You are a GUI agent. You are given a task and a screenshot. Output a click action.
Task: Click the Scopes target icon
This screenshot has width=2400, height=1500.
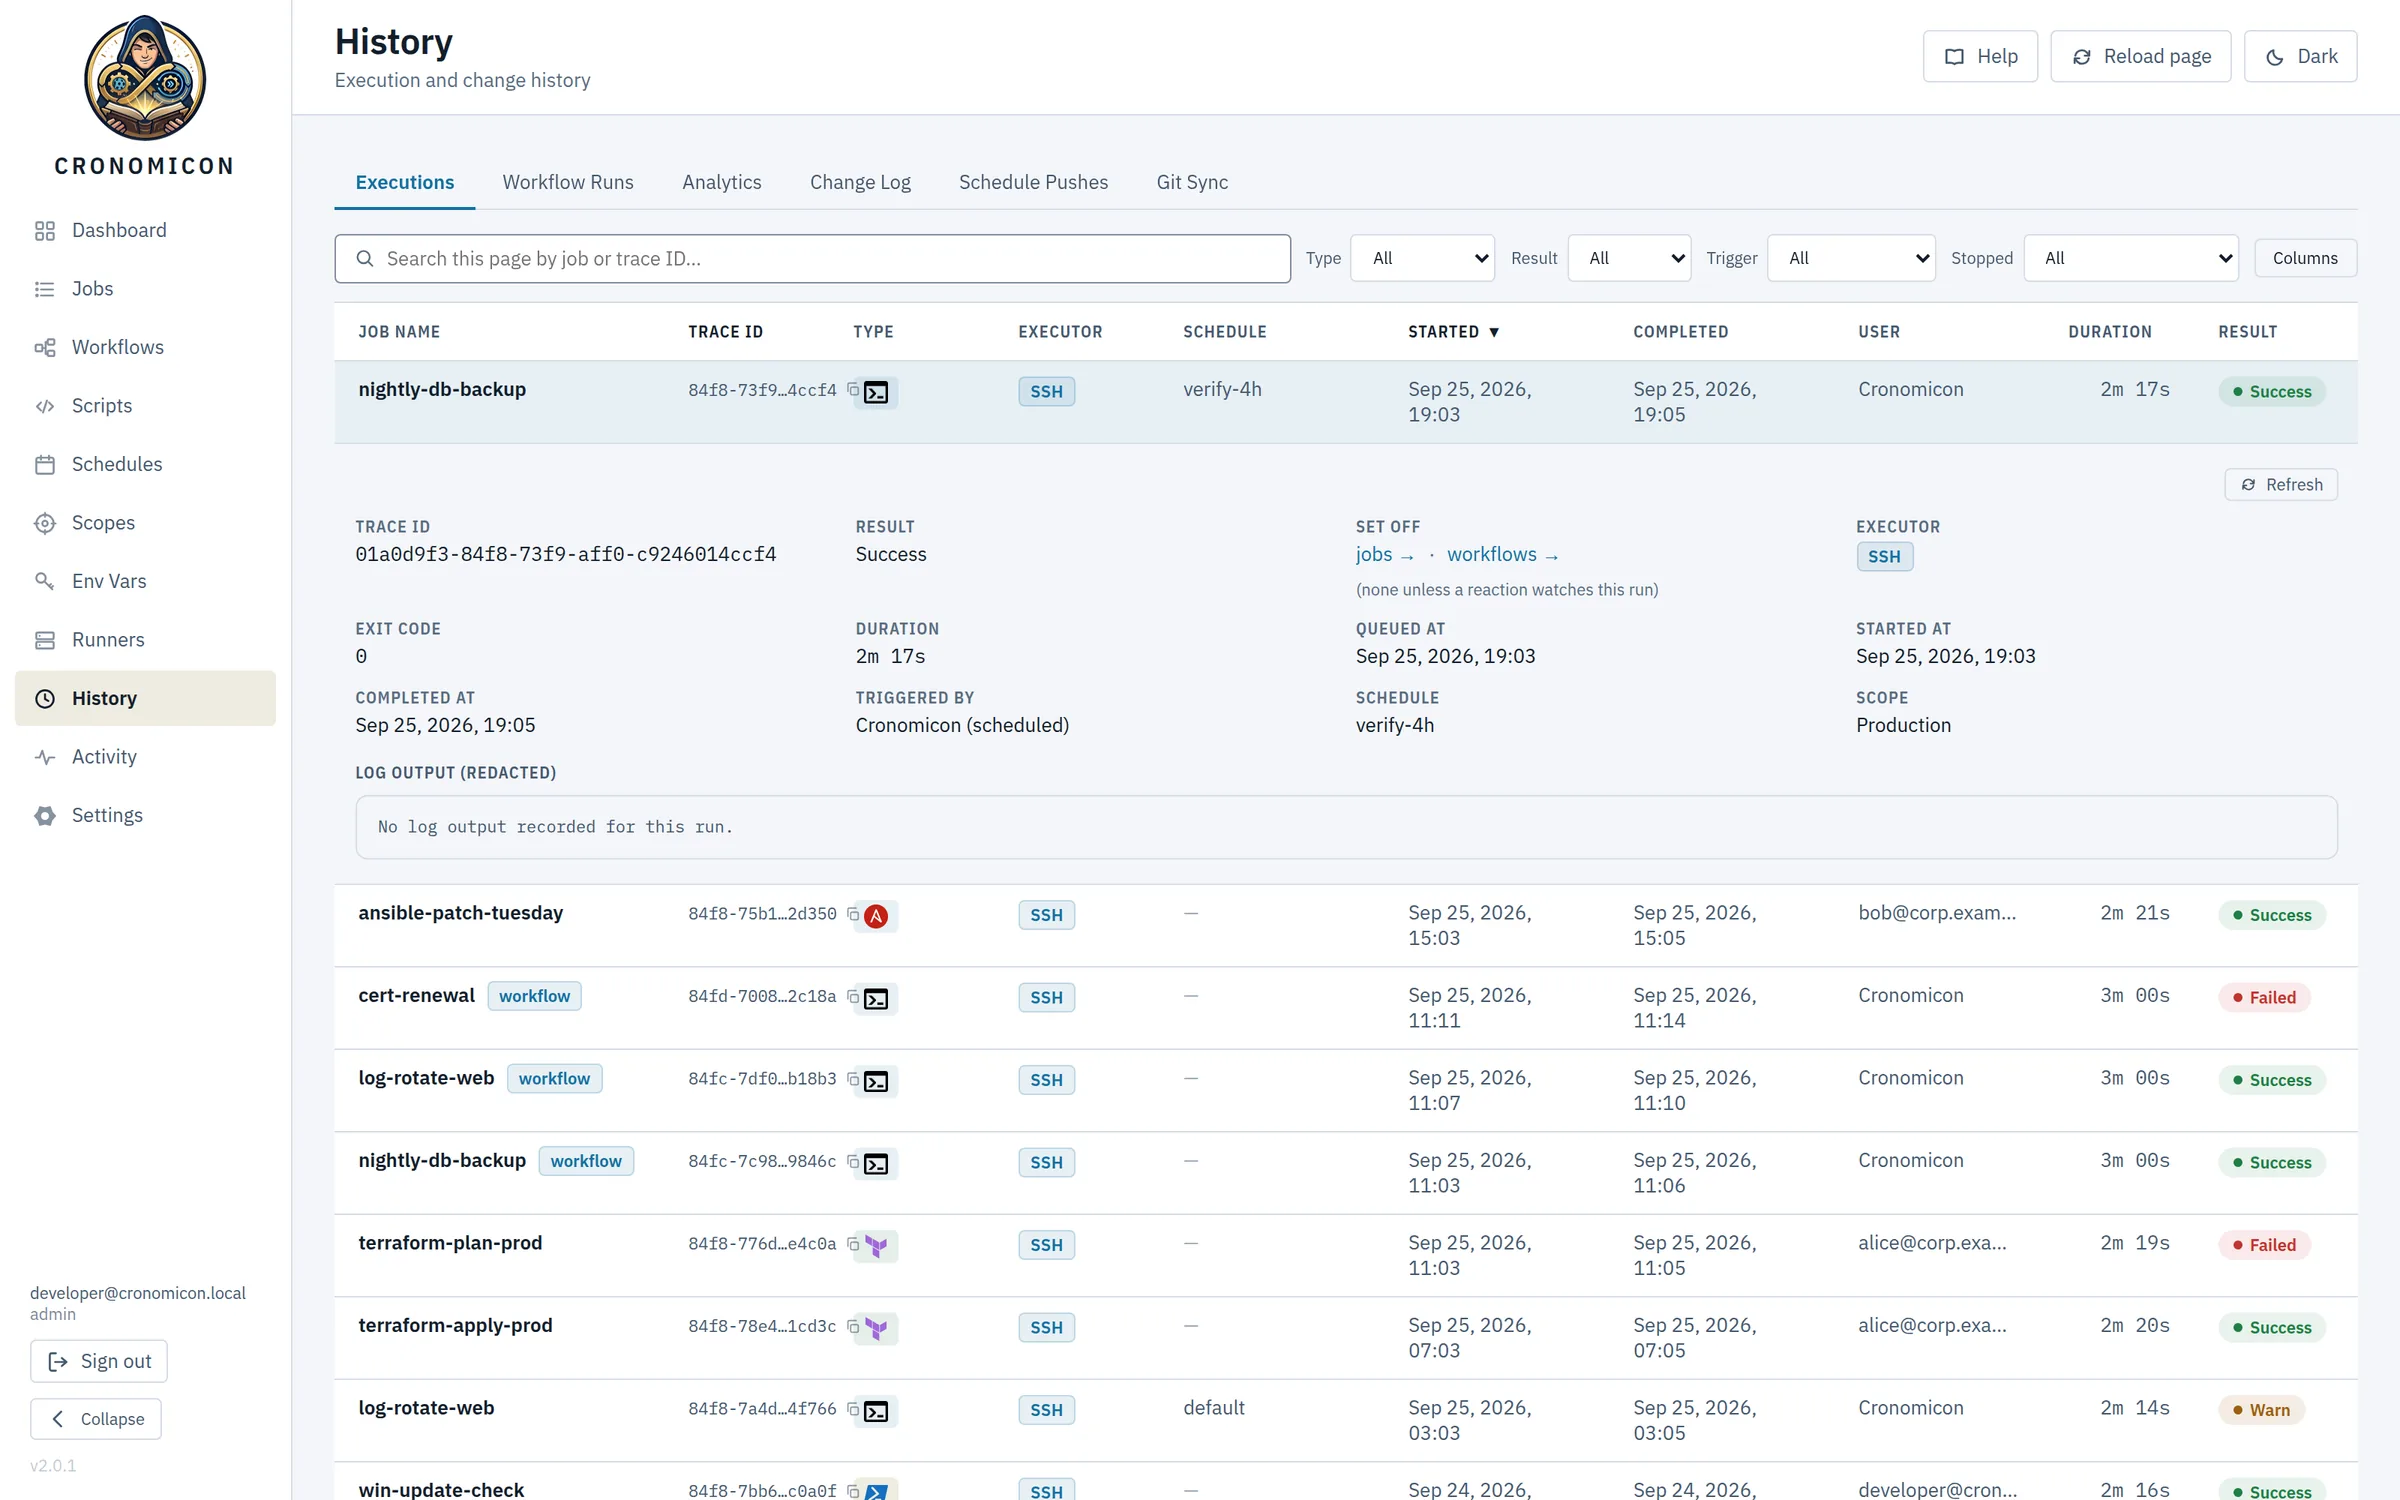[x=45, y=523]
